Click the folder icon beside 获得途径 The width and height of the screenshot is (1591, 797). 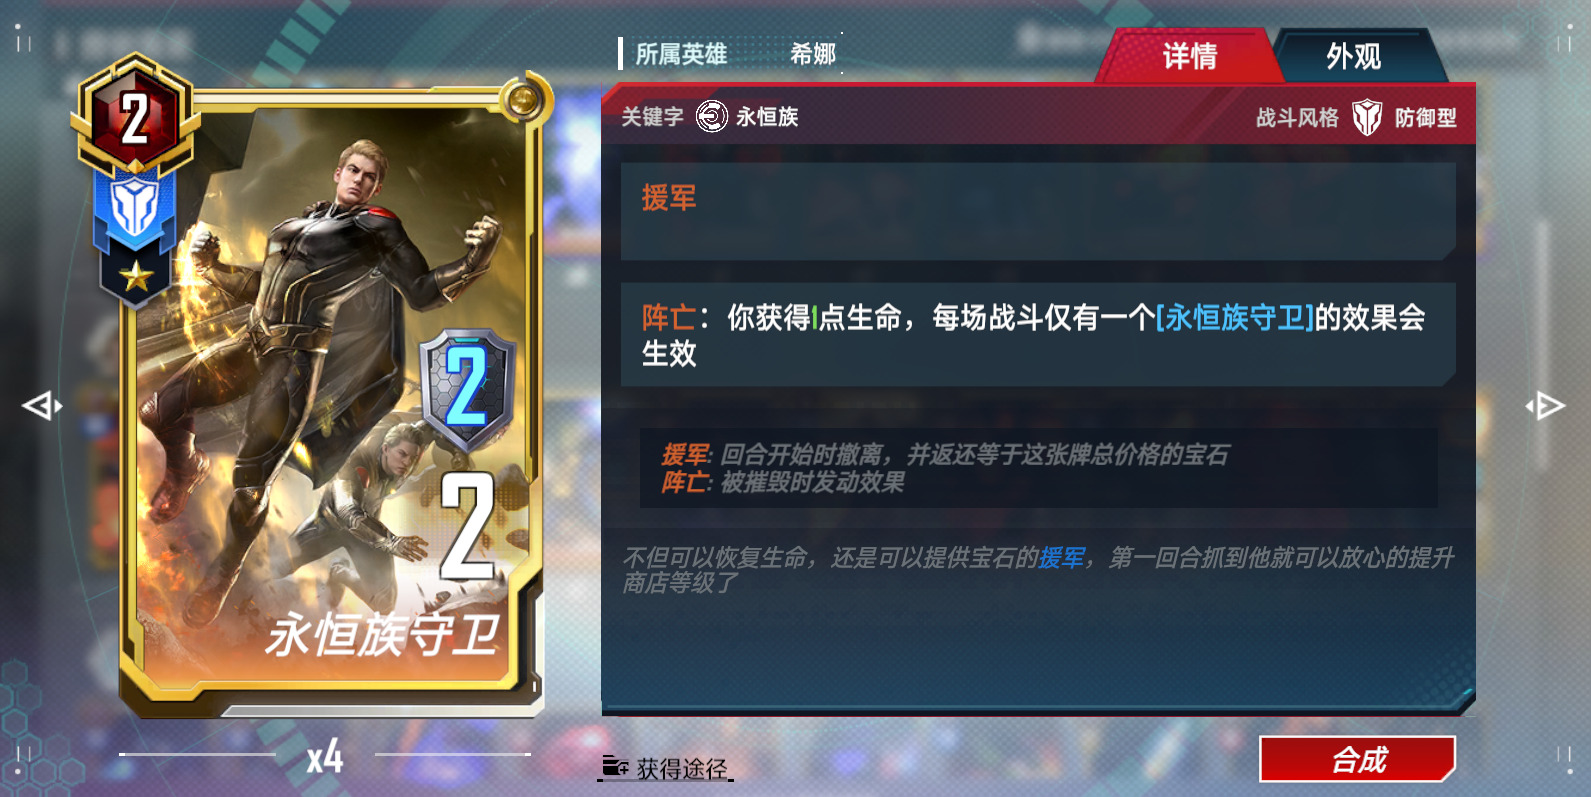pyautogui.click(x=615, y=768)
